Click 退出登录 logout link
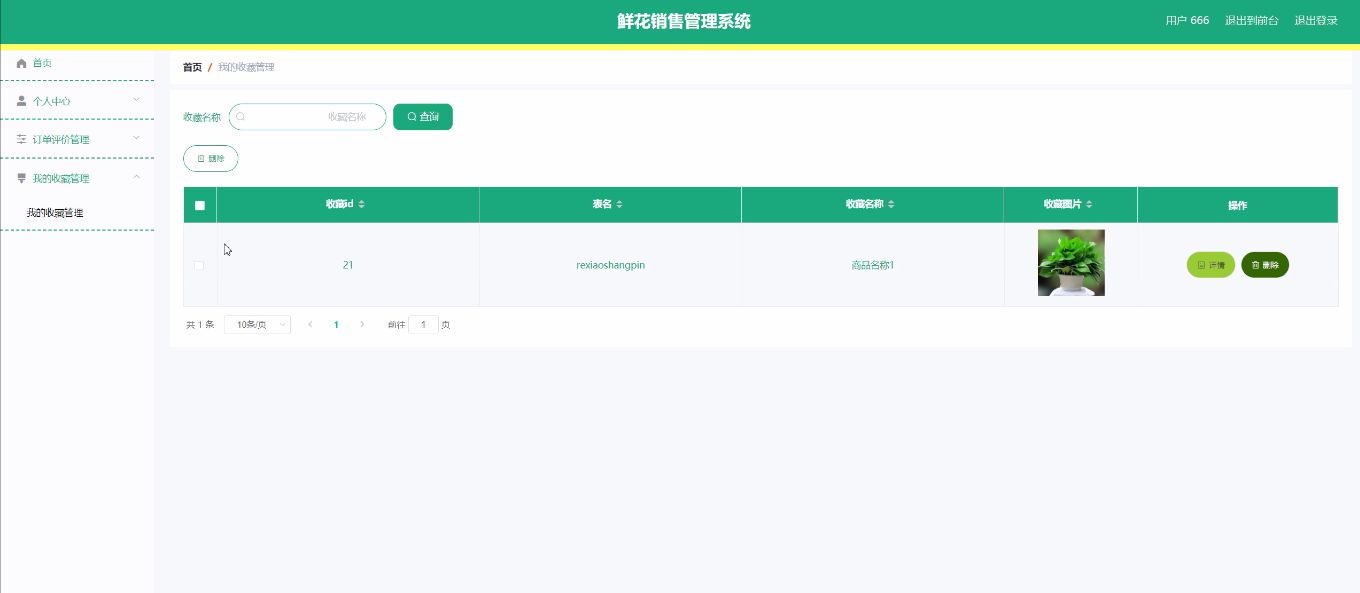The height and width of the screenshot is (593, 1360). pyautogui.click(x=1316, y=20)
